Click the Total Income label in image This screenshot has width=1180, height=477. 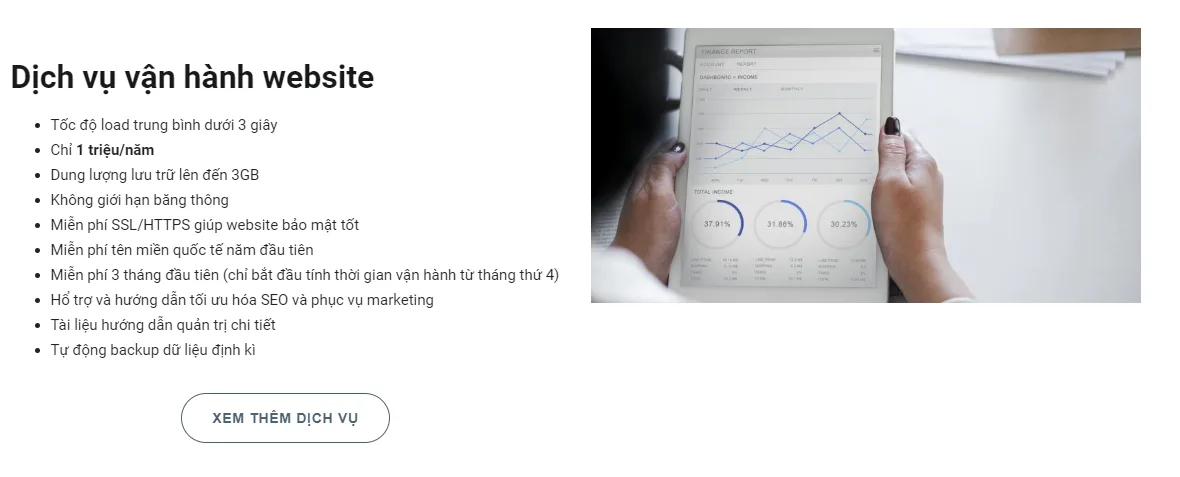(712, 192)
